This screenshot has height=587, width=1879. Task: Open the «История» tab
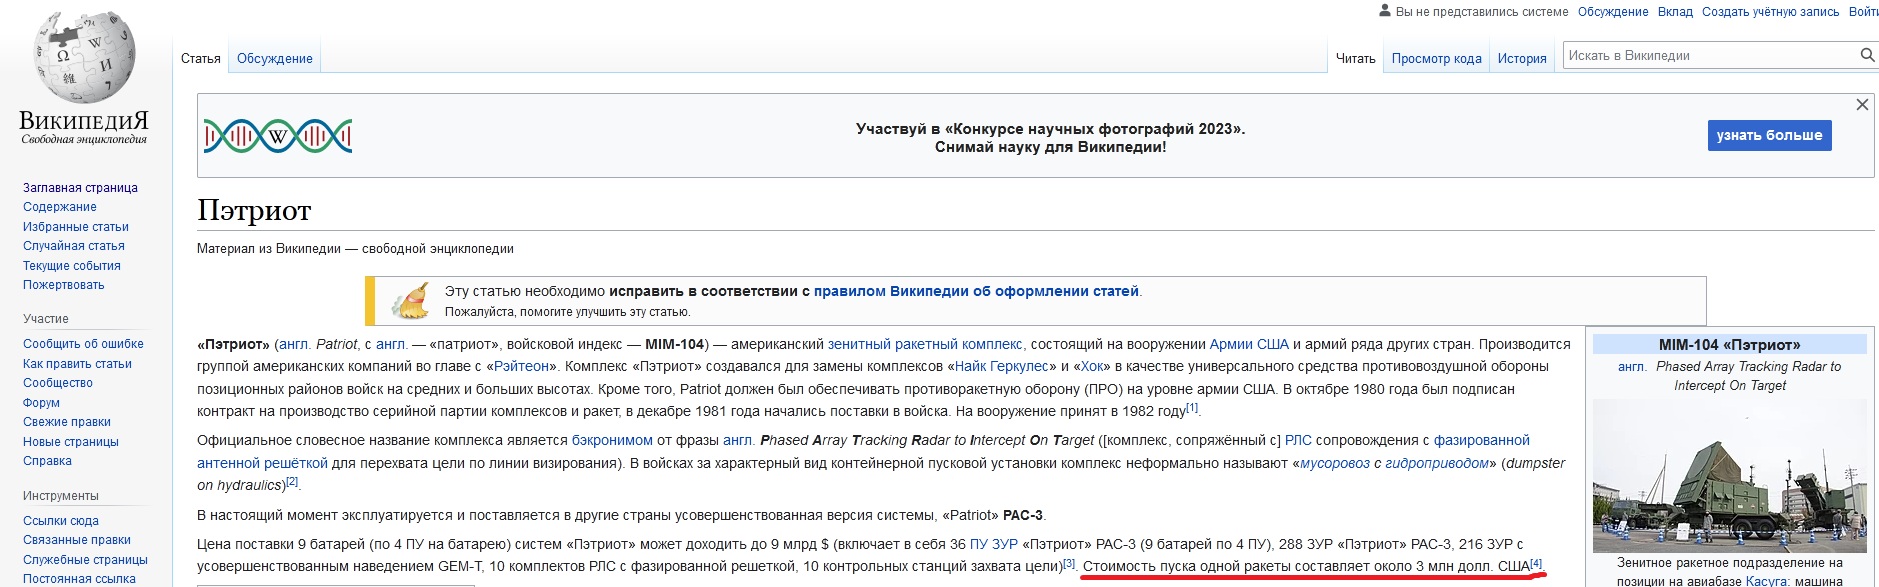pos(1522,59)
